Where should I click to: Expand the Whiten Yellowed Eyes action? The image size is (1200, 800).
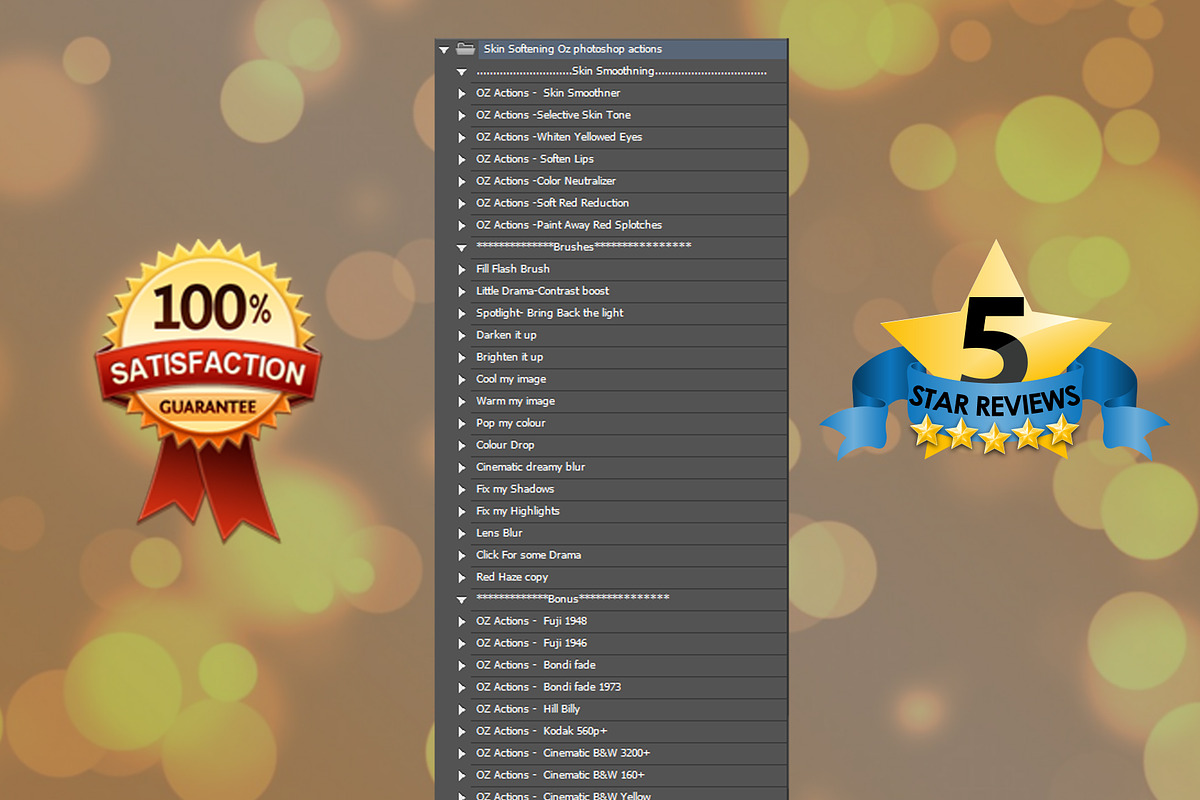pos(462,137)
